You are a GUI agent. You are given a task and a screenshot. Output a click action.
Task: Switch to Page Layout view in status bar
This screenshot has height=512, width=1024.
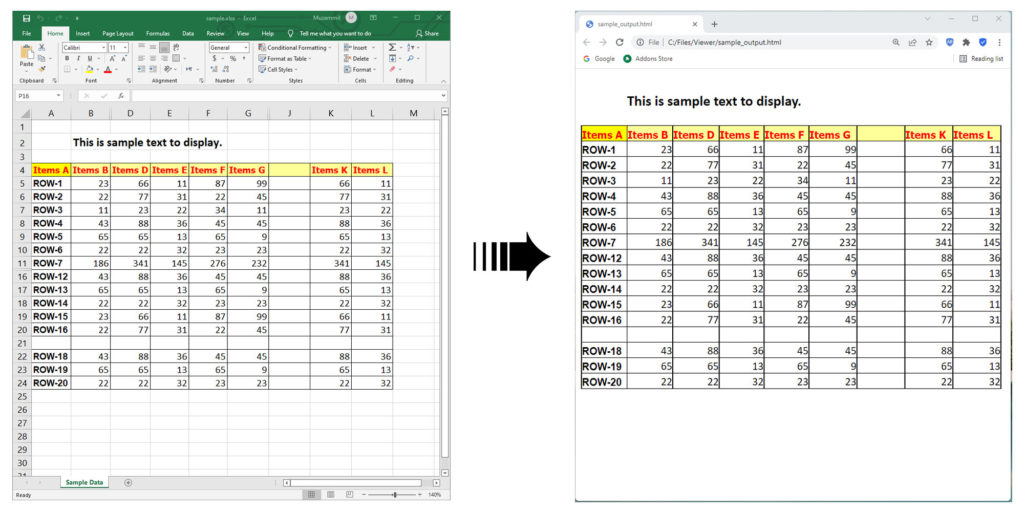331,495
